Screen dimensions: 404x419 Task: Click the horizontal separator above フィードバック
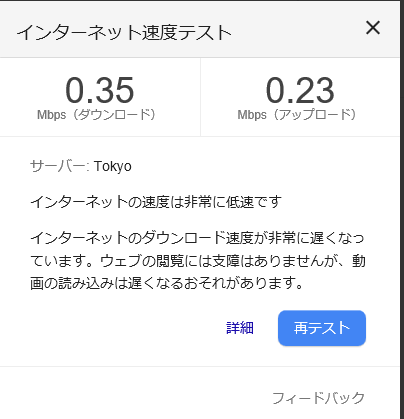[x=200, y=367]
